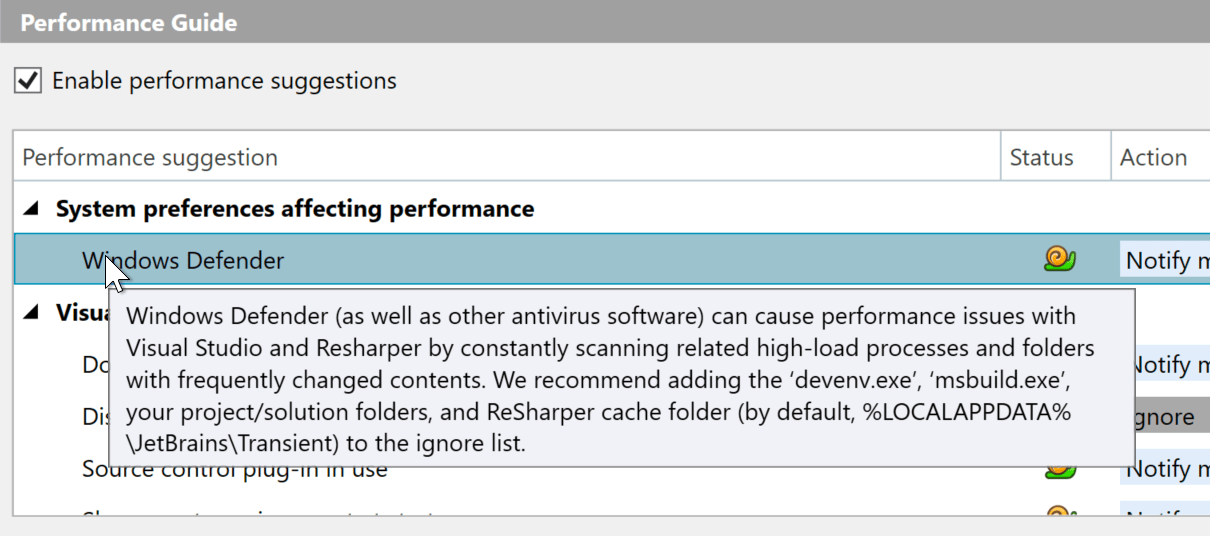Open the Notify dropdown in the row starting 'Do'

click(x=1166, y=365)
